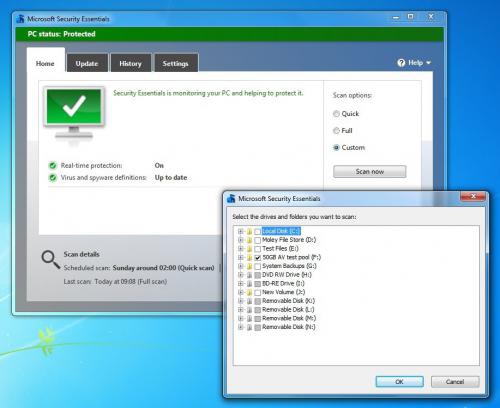The image size is (500, 408).
Task: Expand the Moley File Store (D:) node
Action: (241, 240)
